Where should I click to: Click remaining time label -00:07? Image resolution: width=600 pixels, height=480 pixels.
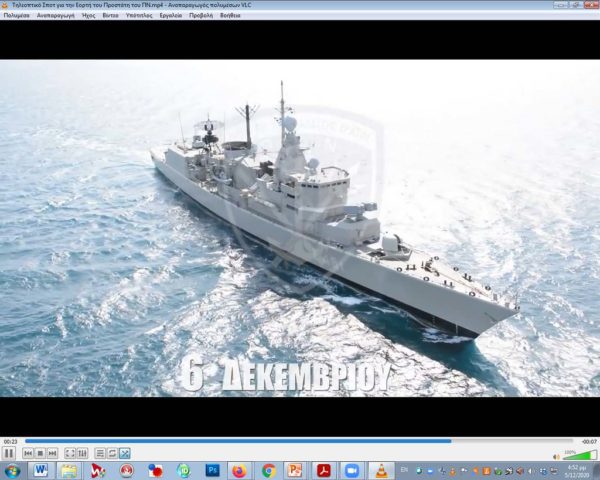click(590, 441)
